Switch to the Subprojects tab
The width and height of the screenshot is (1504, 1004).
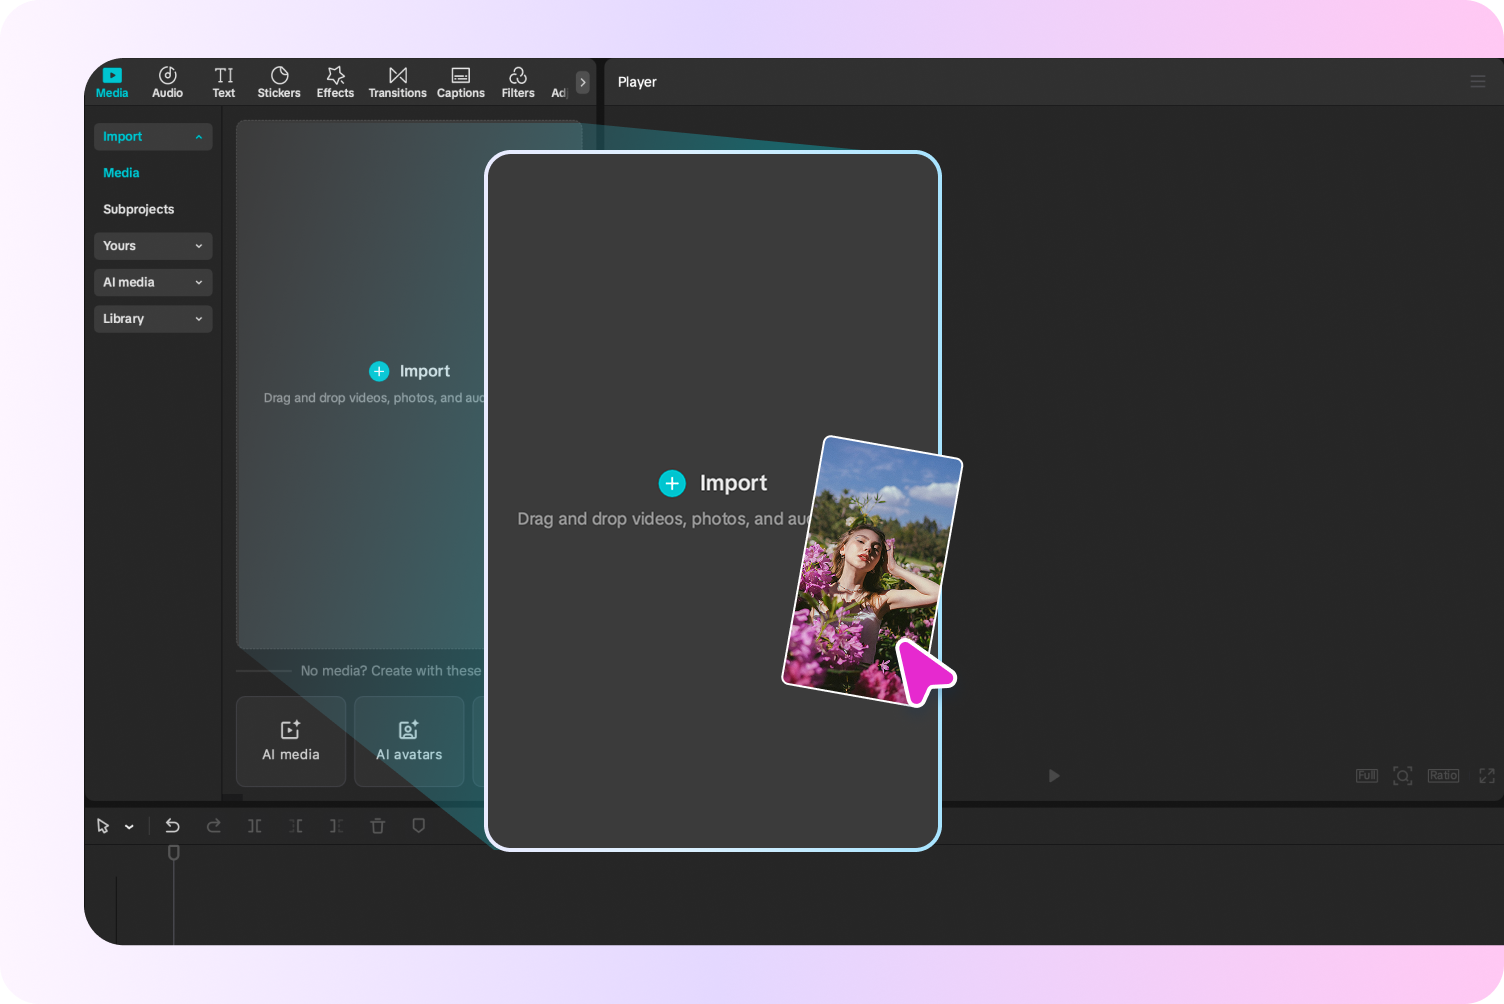pos(138,209)
